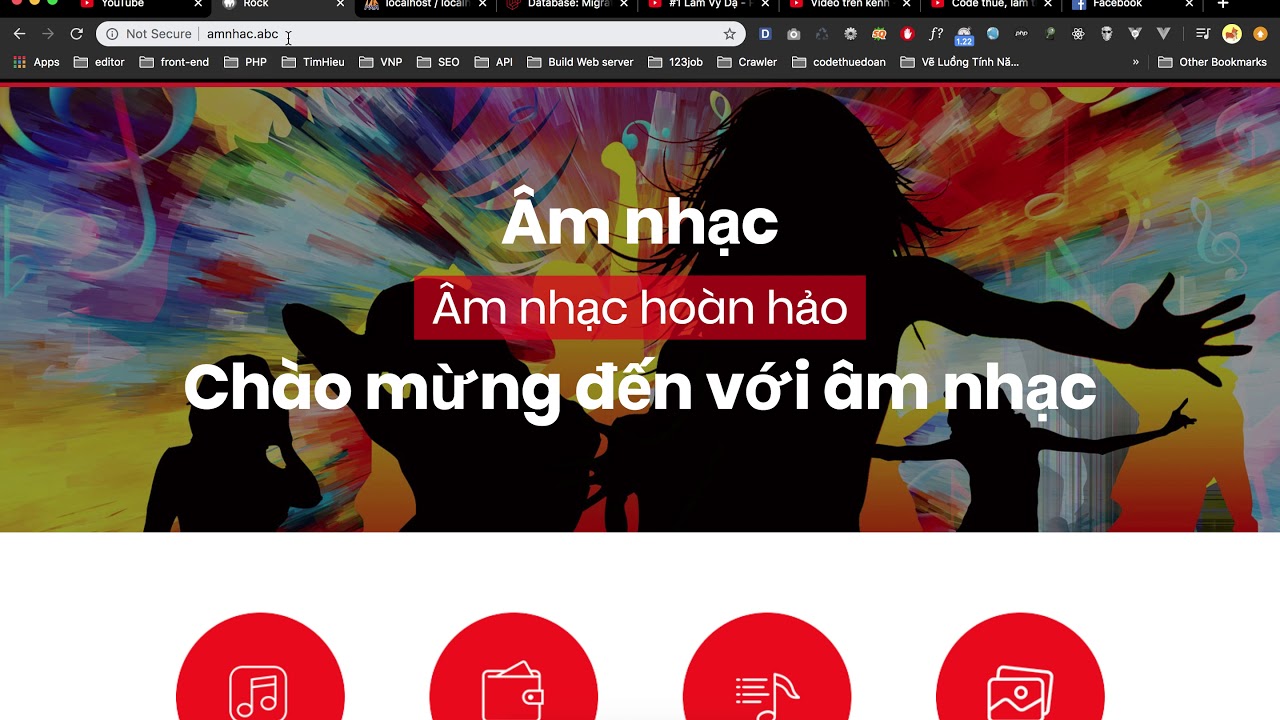
Task: Open the front-end bookmarks folder
Action: [174, 62]
